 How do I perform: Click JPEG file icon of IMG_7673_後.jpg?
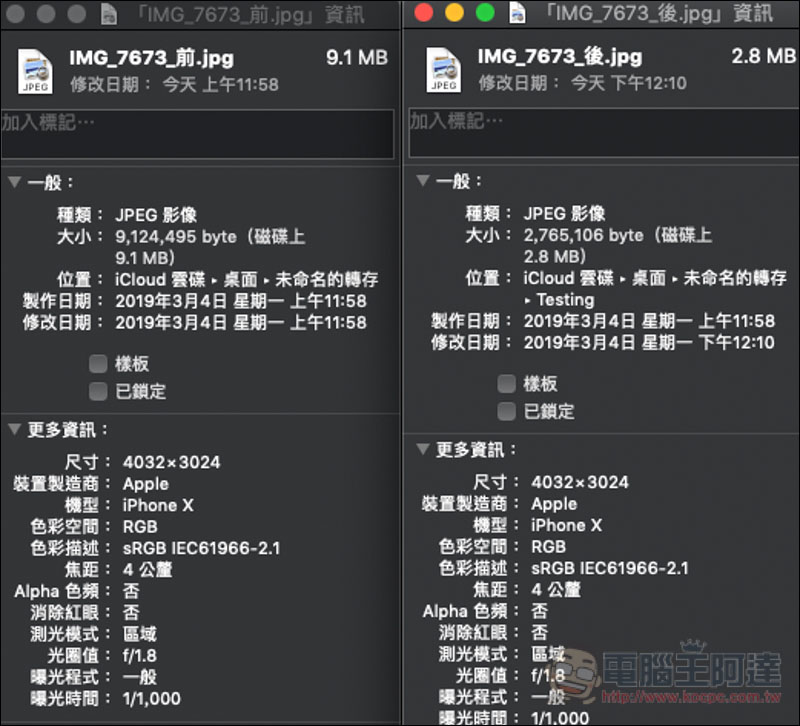pos(443,70)
